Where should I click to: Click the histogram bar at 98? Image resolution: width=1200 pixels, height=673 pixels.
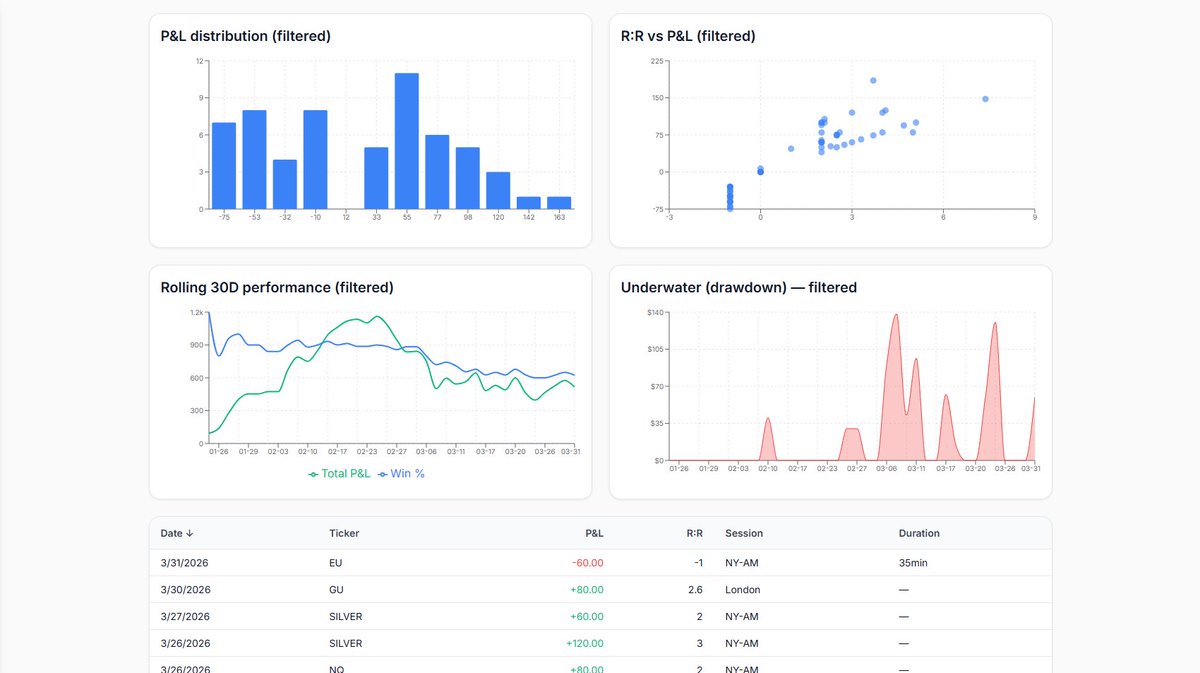468,178
